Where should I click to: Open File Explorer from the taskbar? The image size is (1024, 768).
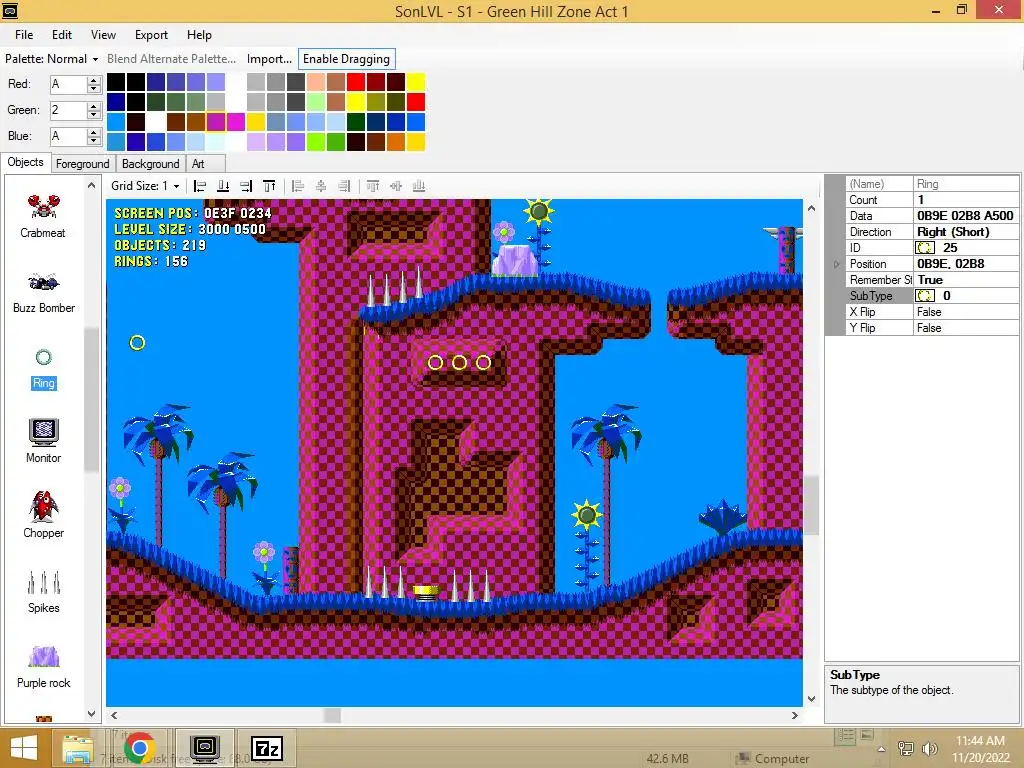point(78,748)
